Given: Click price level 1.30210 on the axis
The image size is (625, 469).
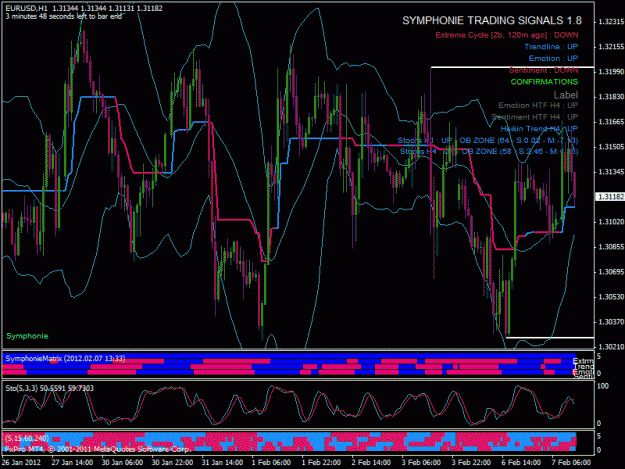Looking at the screenshot, I should [611, 347].
